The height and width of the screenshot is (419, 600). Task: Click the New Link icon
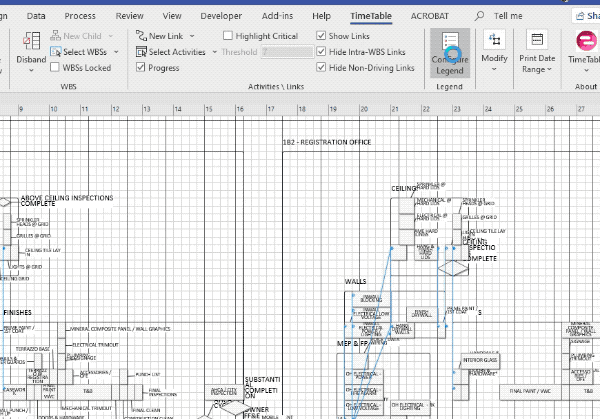141,36
